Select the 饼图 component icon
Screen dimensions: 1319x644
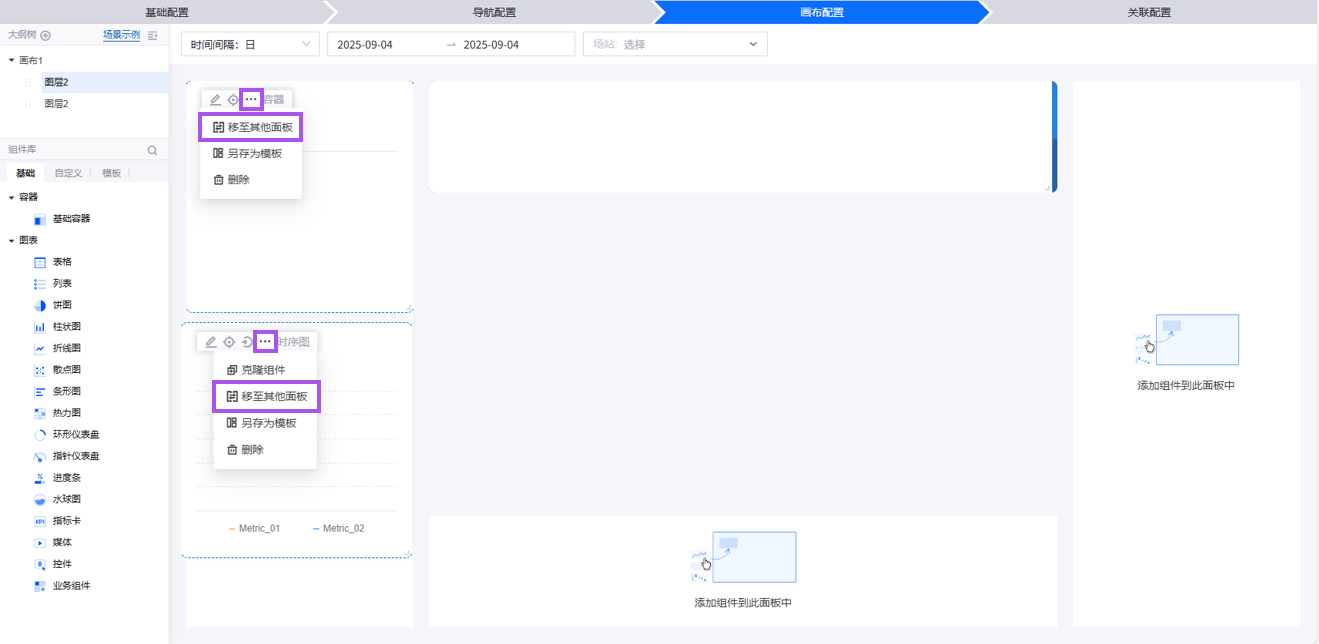click(x=40, y=305)
